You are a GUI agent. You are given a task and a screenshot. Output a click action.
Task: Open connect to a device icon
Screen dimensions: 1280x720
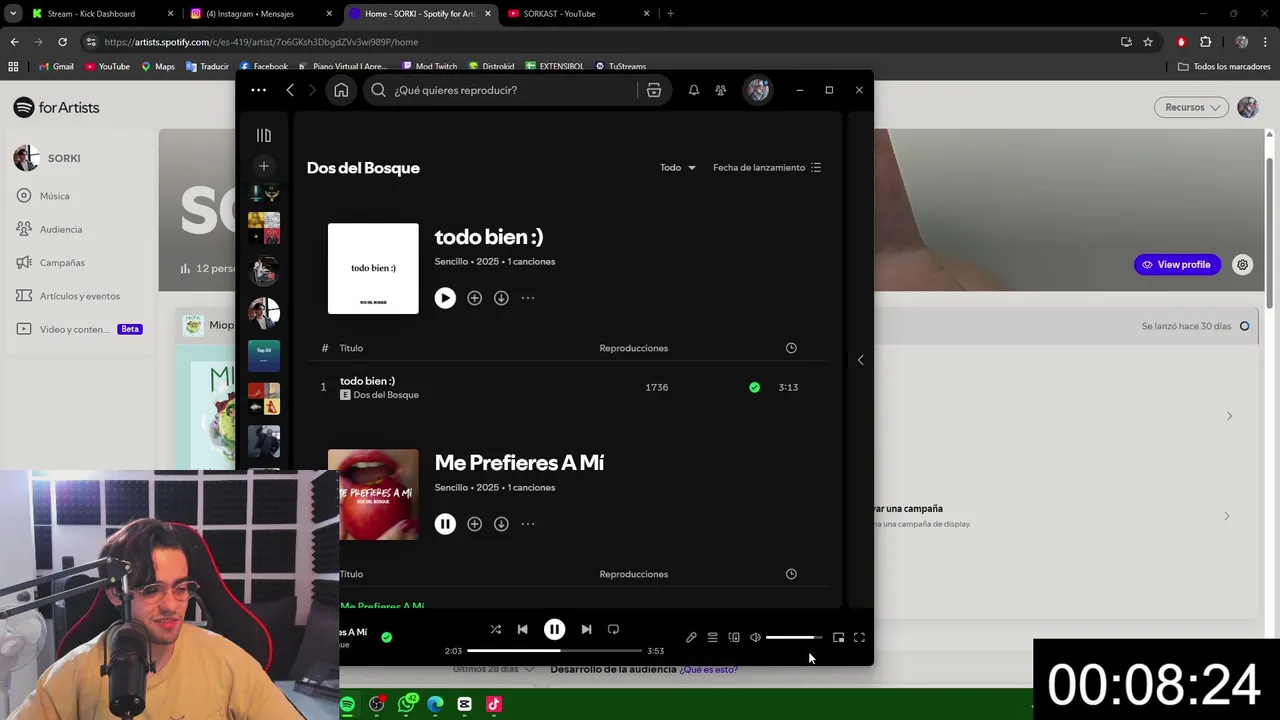(734, 637)
